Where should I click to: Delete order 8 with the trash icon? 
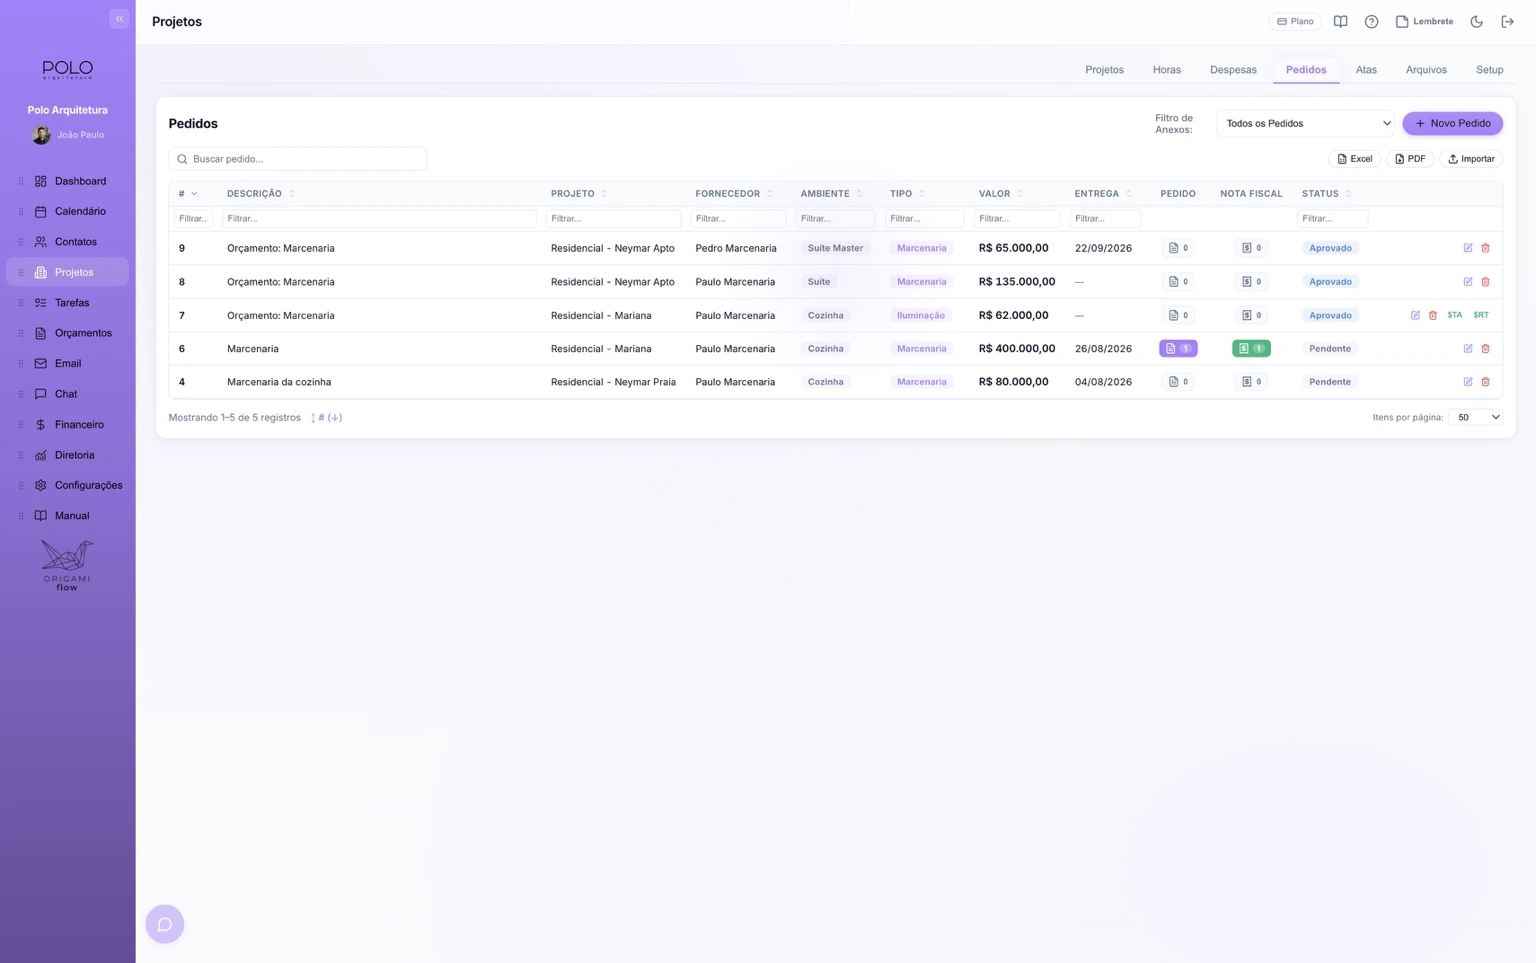click(x=1485, y=282)
